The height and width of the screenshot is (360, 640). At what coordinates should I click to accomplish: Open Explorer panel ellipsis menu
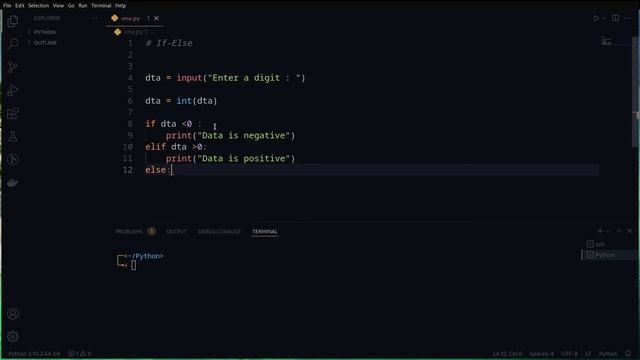click(94, 18)
